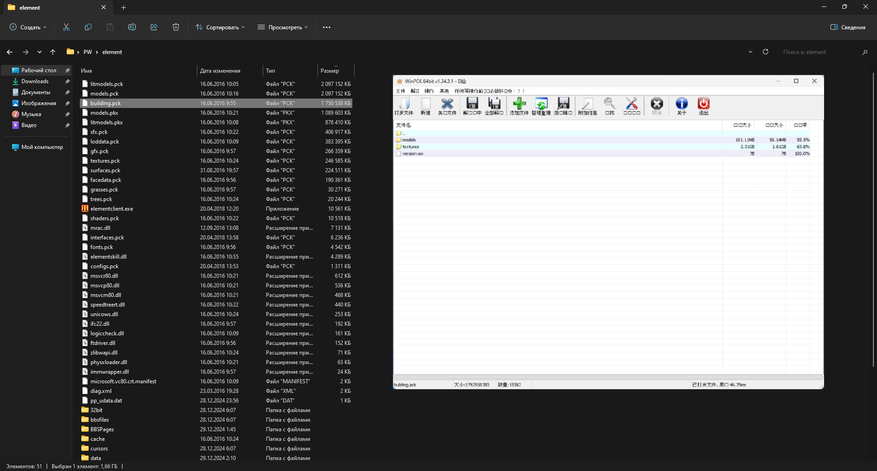Select the textures folder in WinPCK list
Viewport: 877px width, 471px height.
pos(410,147)
